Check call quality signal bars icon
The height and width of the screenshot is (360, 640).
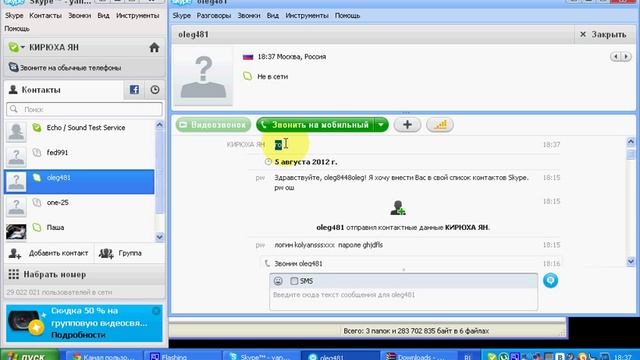tap(440, 125)
